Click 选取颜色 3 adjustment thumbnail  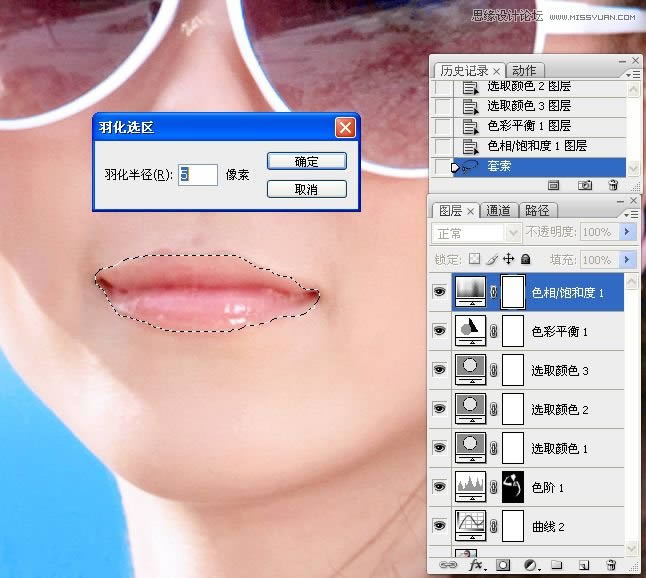tap(470, 370)
